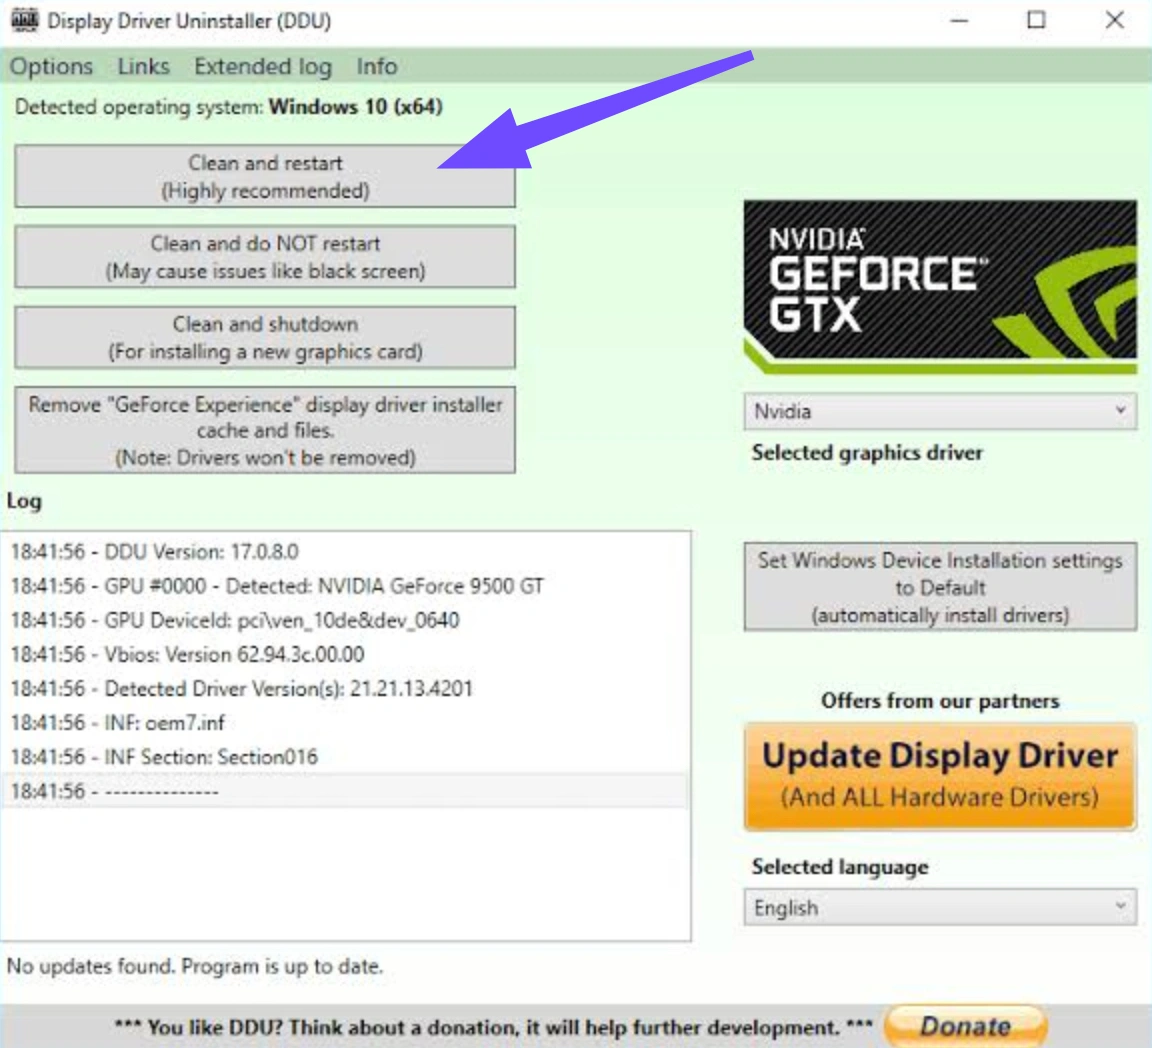Select log line 'DDU Version: 17.0.8.0'
The height and width of the screenshot is (1048, 1152).
click(x=345, y=552)
